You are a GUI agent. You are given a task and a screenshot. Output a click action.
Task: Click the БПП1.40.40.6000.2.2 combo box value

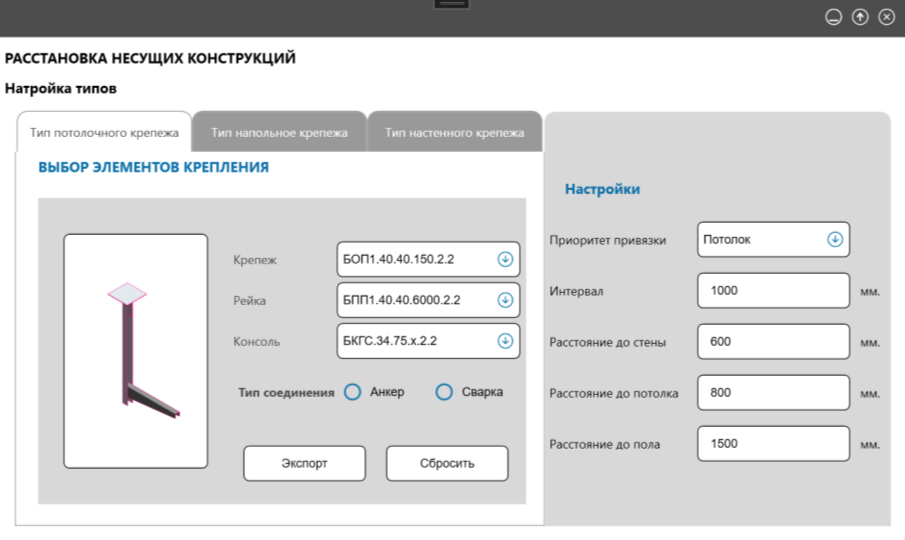pos(402,300)
